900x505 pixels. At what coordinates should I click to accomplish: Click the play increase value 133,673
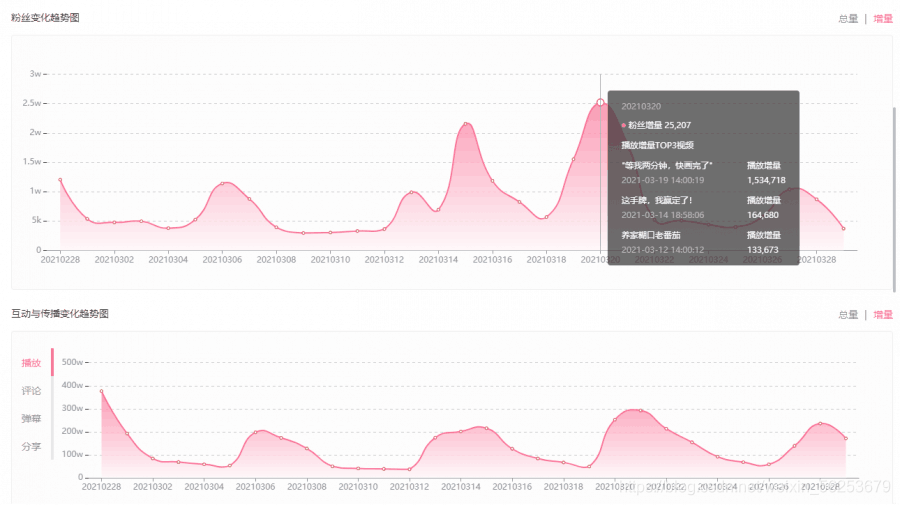click(763, 250)
